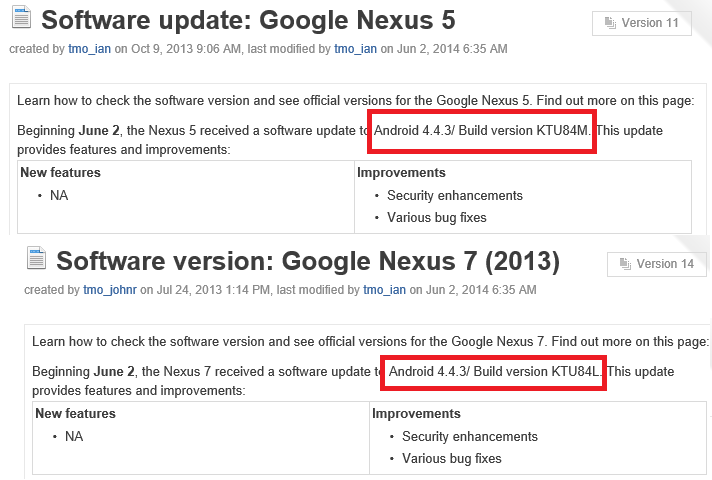This screenshot has width=712, height=480.
Task: Open the Version 11 history button
Action: [641, 23]
